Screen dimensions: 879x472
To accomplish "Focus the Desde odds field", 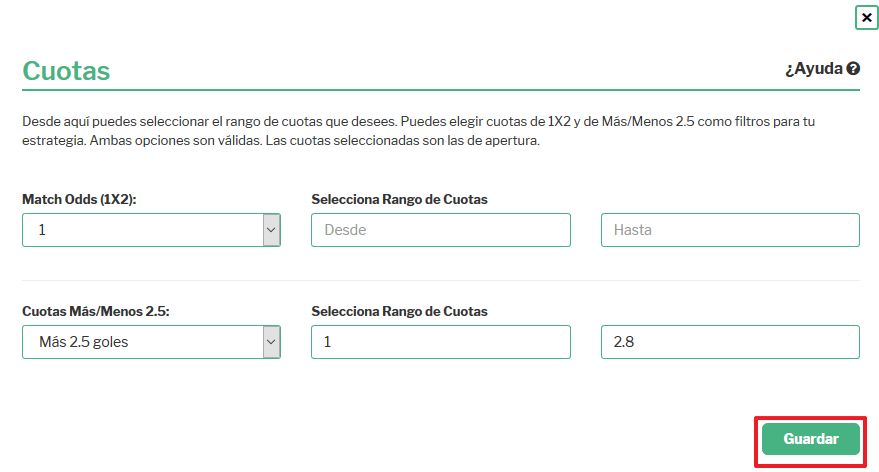I will [441, 230].
